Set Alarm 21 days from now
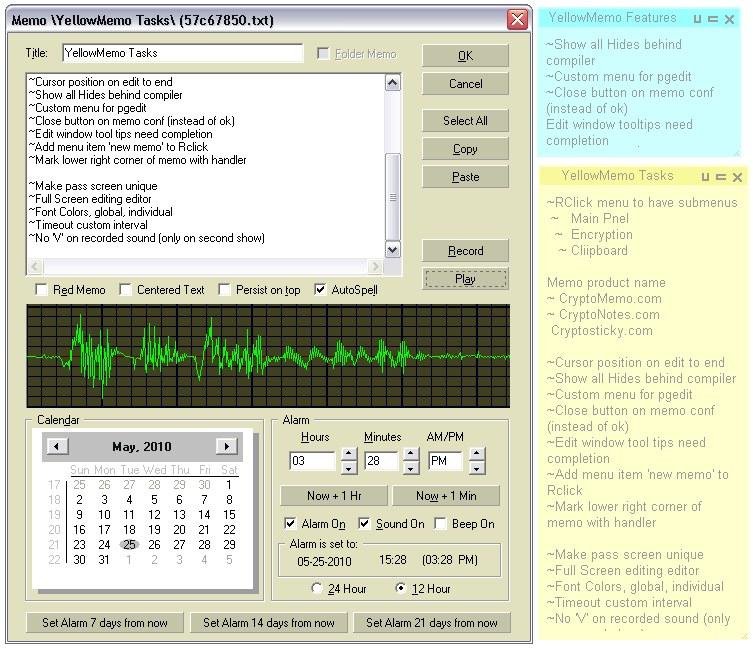Image resolution: width=753 pixels, height=650 pixels. 431,623
